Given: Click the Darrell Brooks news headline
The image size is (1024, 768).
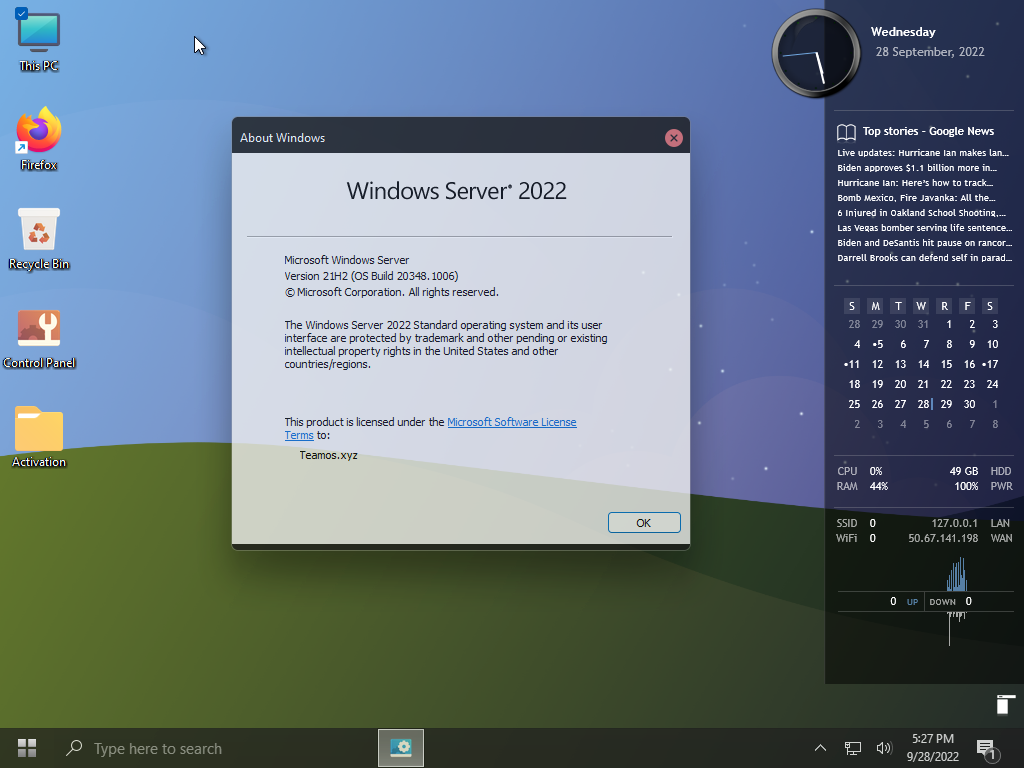Looking at the screenshot, I should [923, 258].
